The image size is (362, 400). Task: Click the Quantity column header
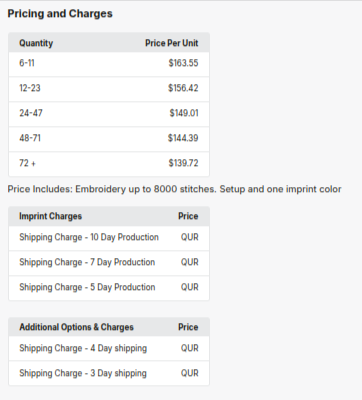point(36,43)
